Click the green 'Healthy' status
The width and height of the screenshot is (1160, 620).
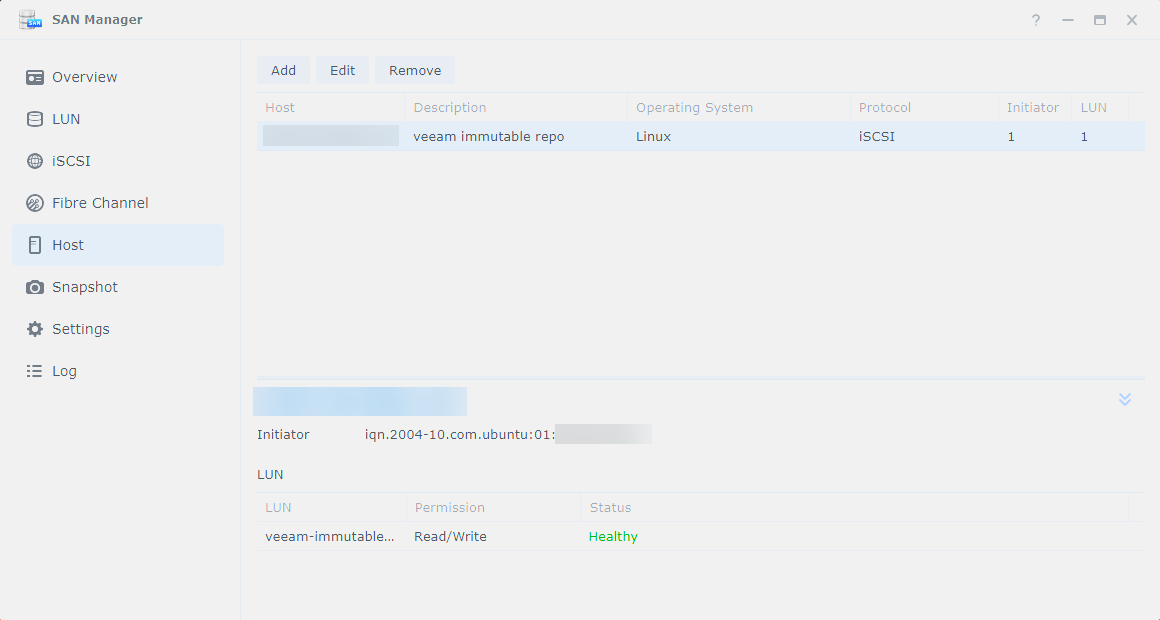(613, 536)
